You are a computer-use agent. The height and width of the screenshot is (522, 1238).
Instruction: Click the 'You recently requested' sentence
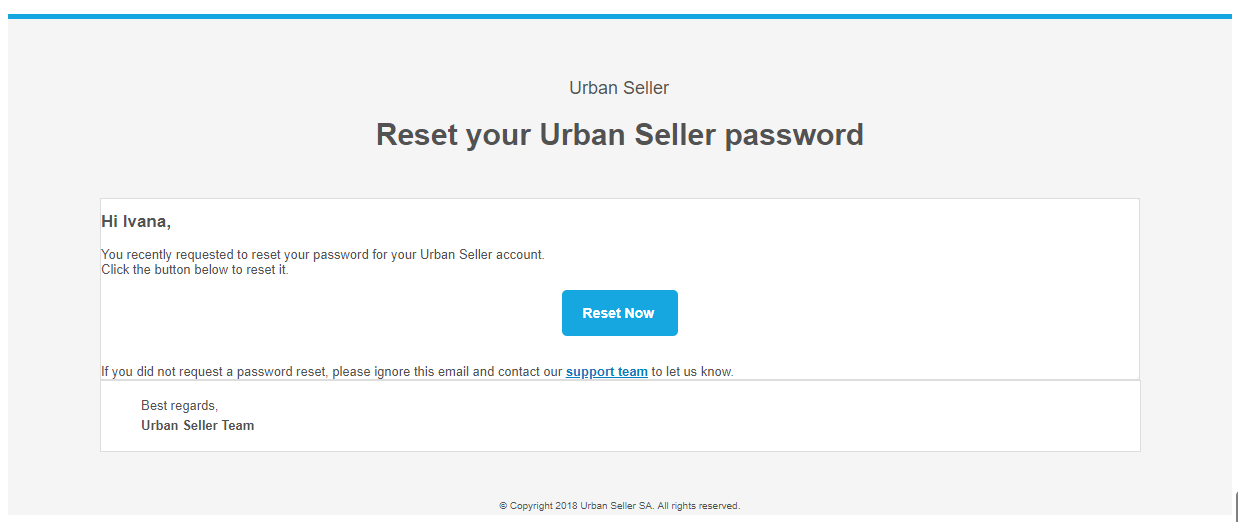click(x=322, y=255)
